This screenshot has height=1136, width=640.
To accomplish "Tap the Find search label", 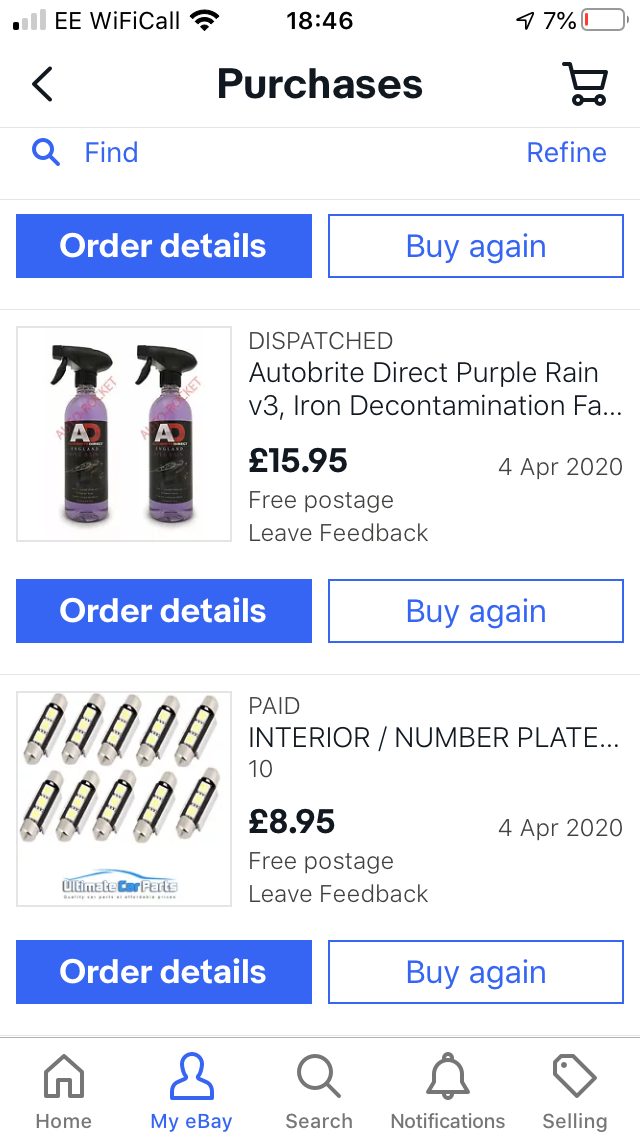I will coord(111,152).
